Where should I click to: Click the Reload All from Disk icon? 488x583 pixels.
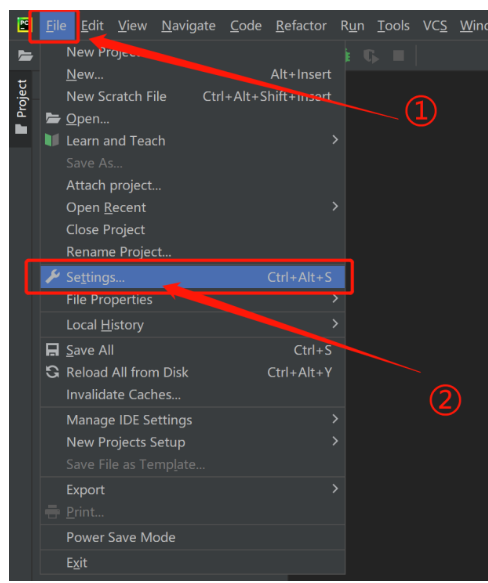click(x=52, y=372)
